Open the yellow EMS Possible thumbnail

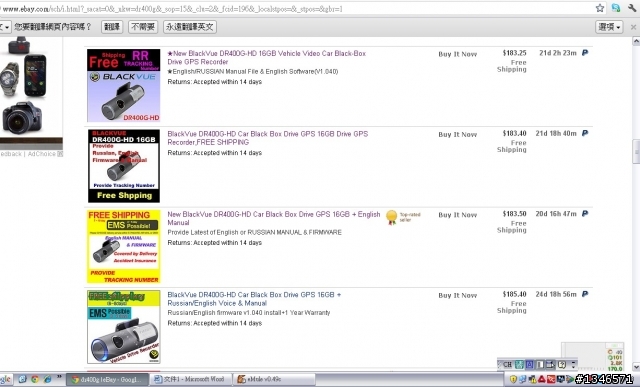[x=124, y=246]
